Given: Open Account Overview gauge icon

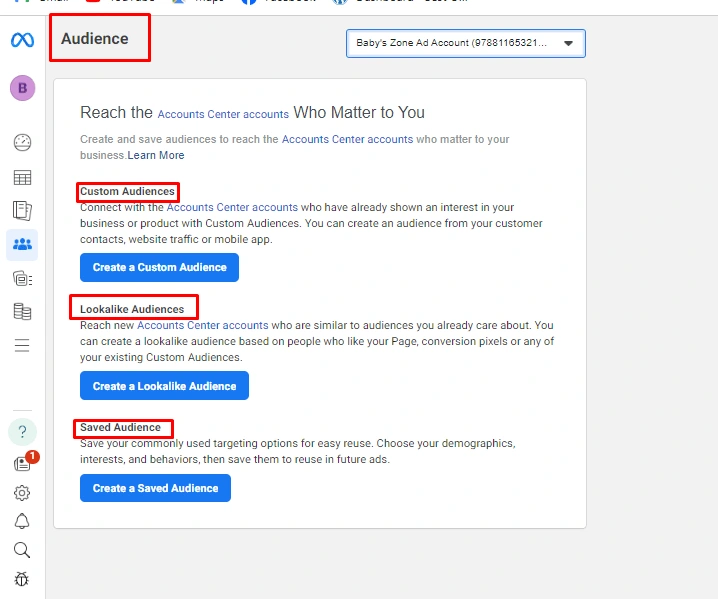Looking at the screenshot, I should pos(22,142).
